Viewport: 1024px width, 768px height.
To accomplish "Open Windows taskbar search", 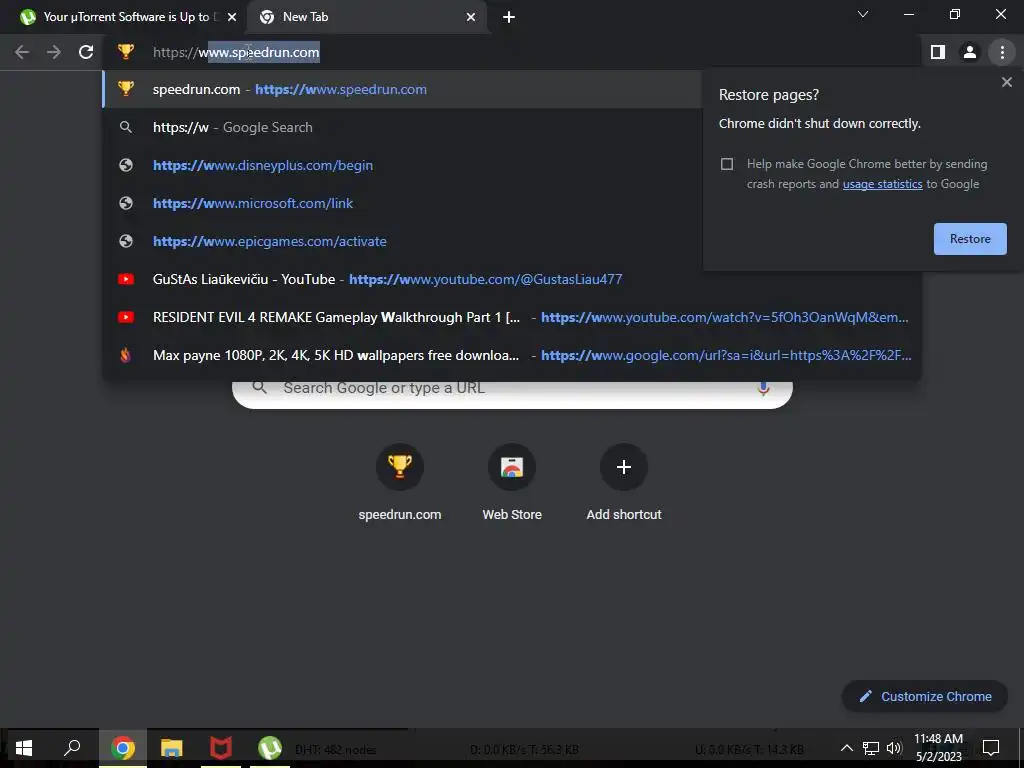I will [72, 748].
